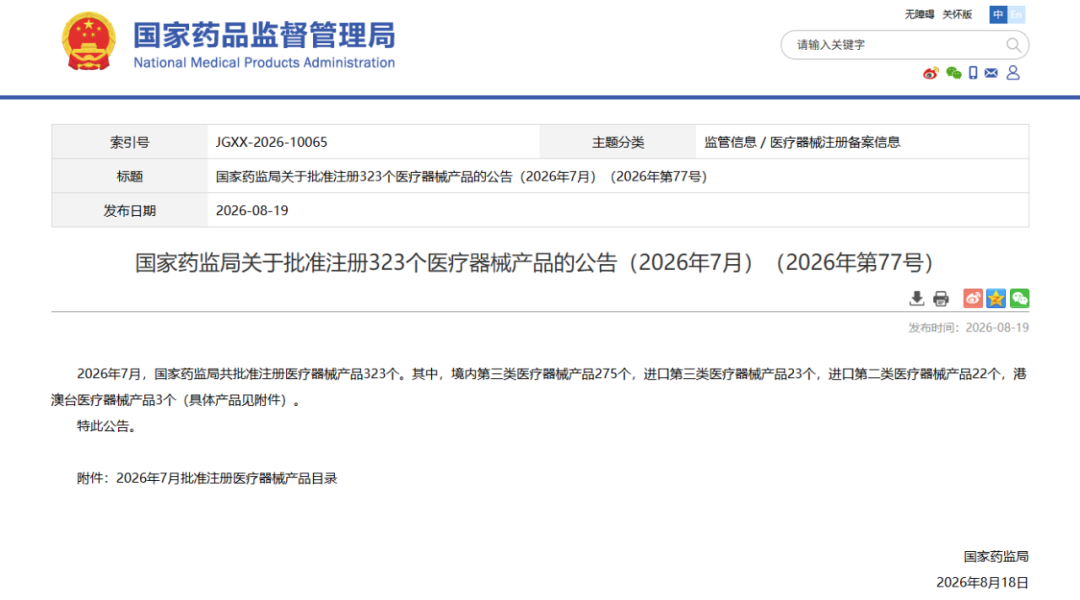Click the national emblem logo

88,41
